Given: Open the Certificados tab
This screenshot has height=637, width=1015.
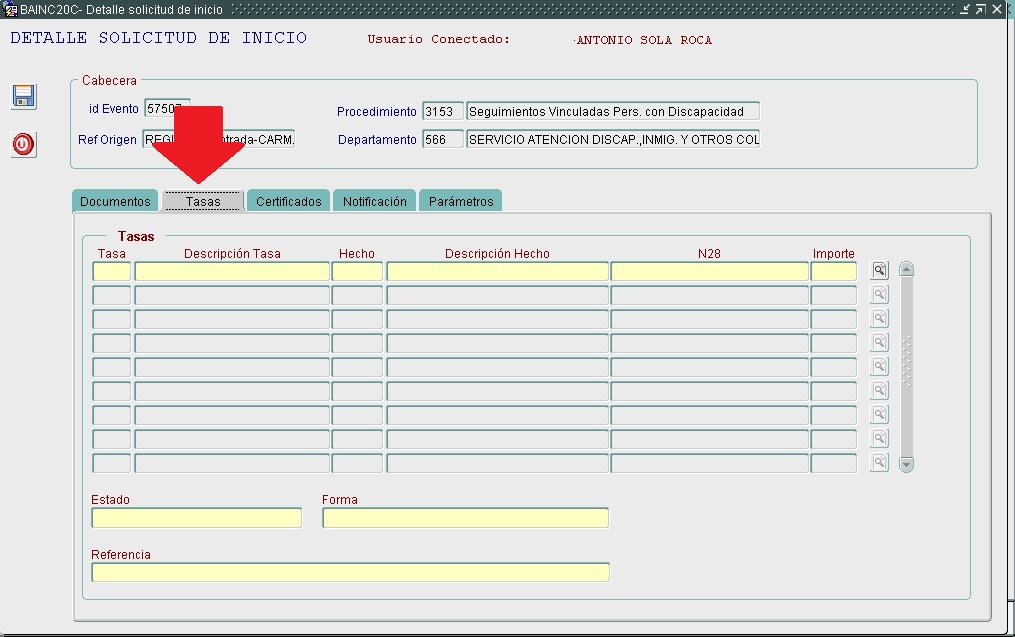Looking at the screenshot, I should (x=289, y=201).
